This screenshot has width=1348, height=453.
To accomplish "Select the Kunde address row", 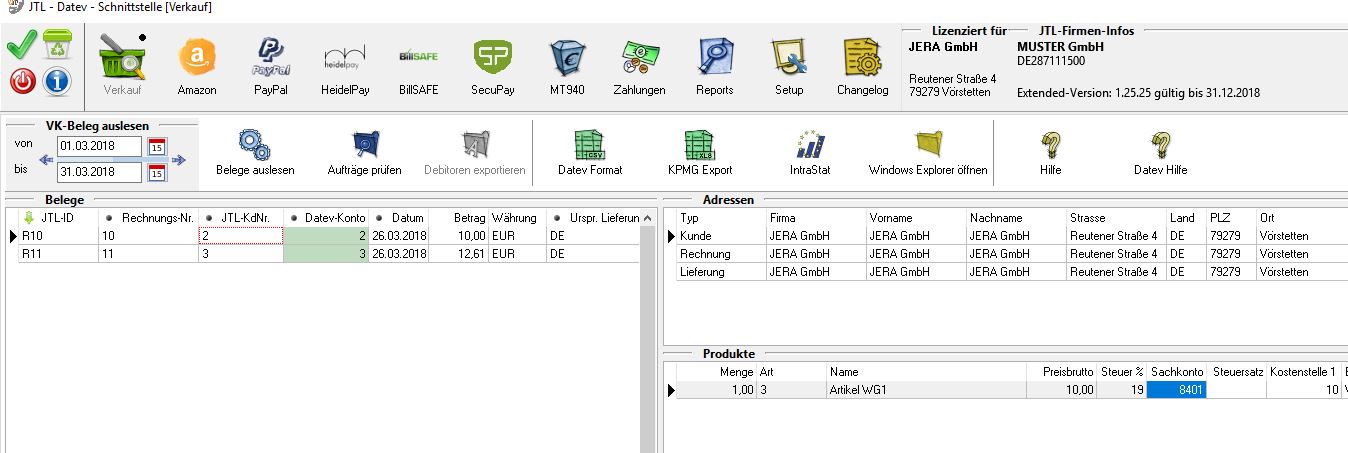I will (1010, 236).
